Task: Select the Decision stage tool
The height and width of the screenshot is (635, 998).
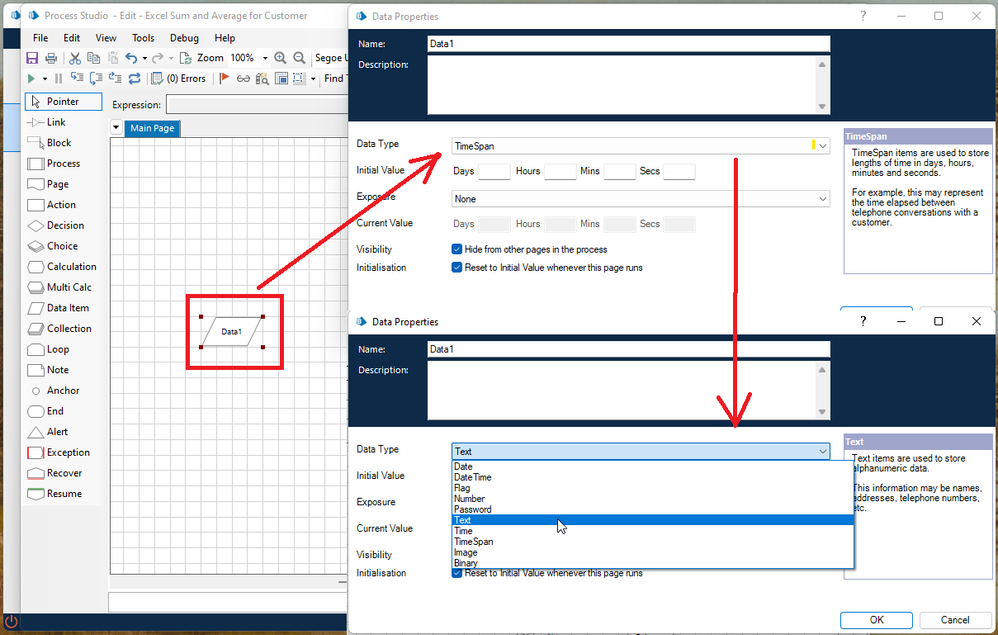Action: click(64, 226)
